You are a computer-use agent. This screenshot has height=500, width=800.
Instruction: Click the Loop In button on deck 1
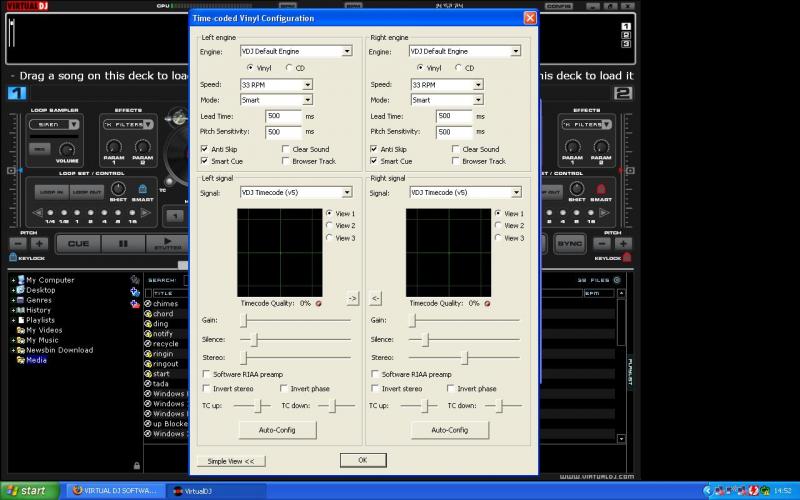(52, 192)
